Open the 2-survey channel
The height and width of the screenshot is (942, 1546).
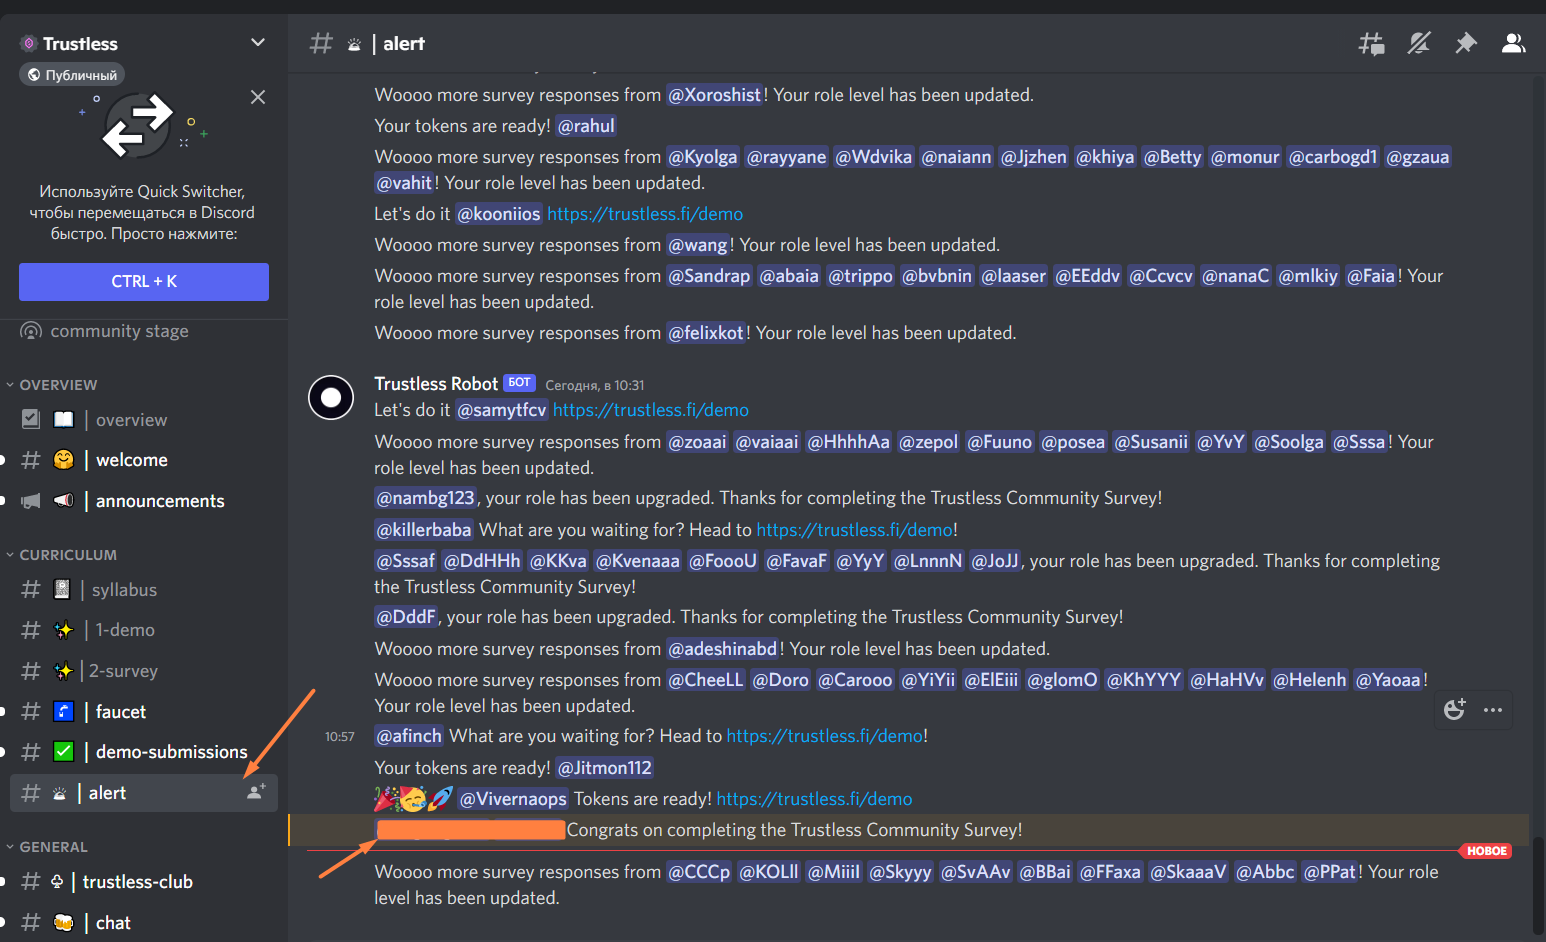coord(143,671)
